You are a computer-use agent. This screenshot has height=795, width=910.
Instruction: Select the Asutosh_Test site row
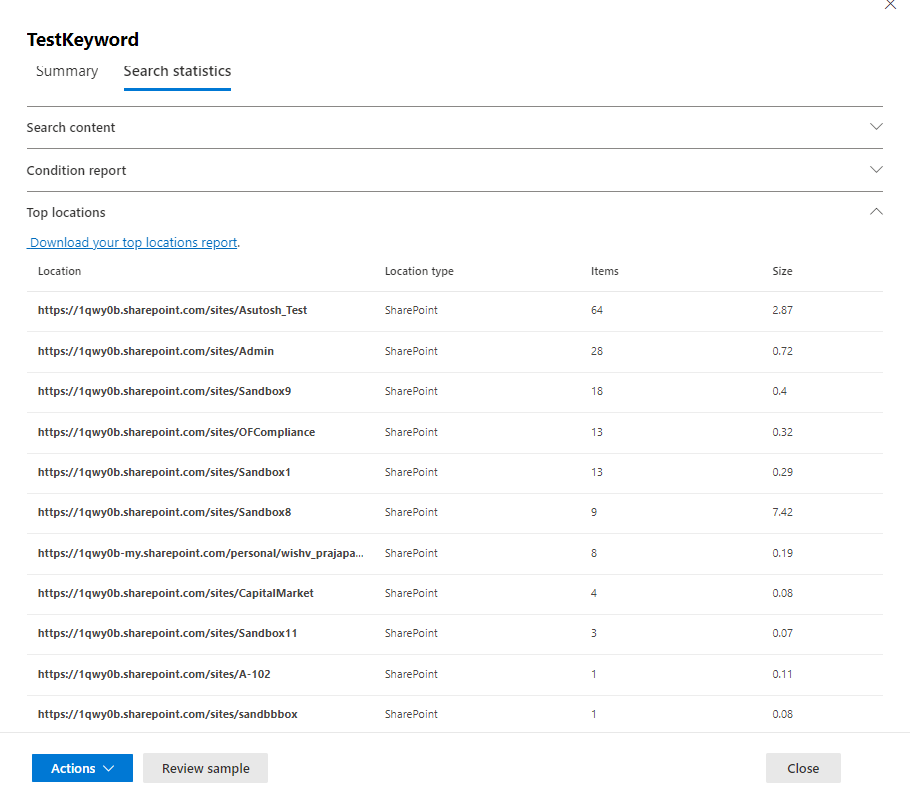pos(173,311)
